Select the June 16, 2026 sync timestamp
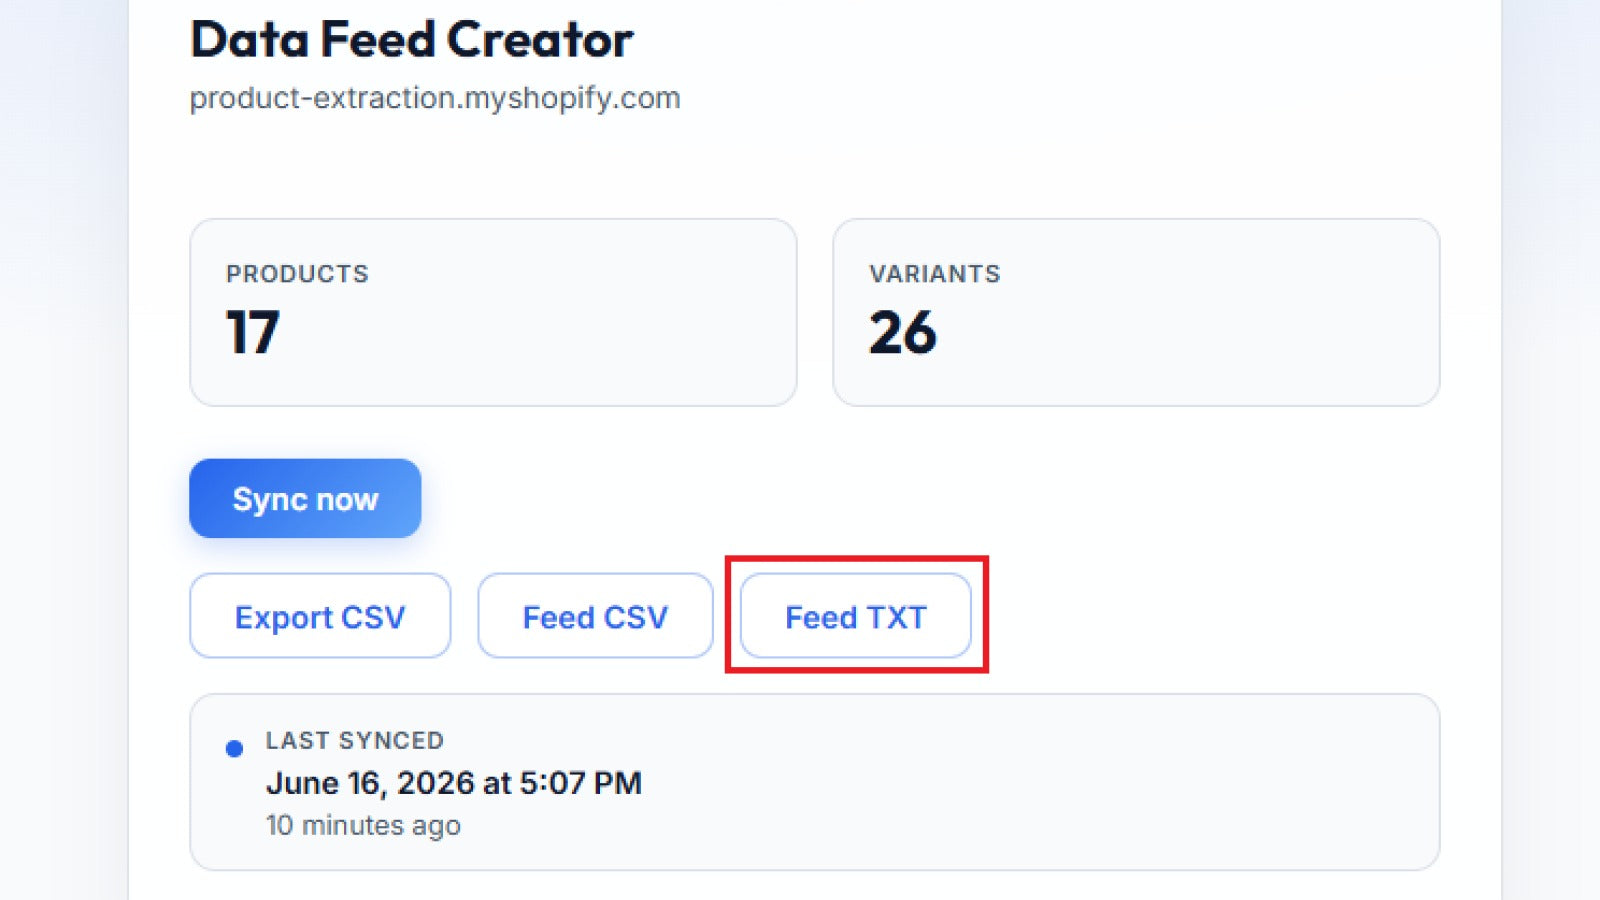 (x=453, y=782)
